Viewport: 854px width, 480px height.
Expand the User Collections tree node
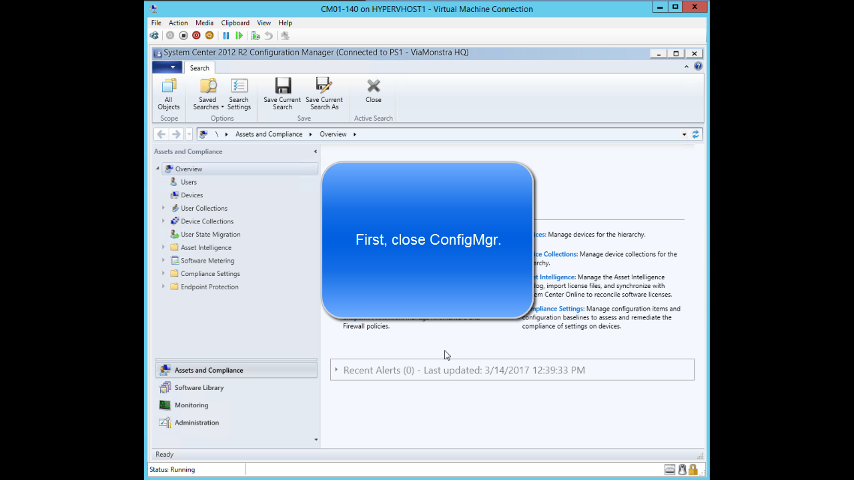[x=163, y=208]
